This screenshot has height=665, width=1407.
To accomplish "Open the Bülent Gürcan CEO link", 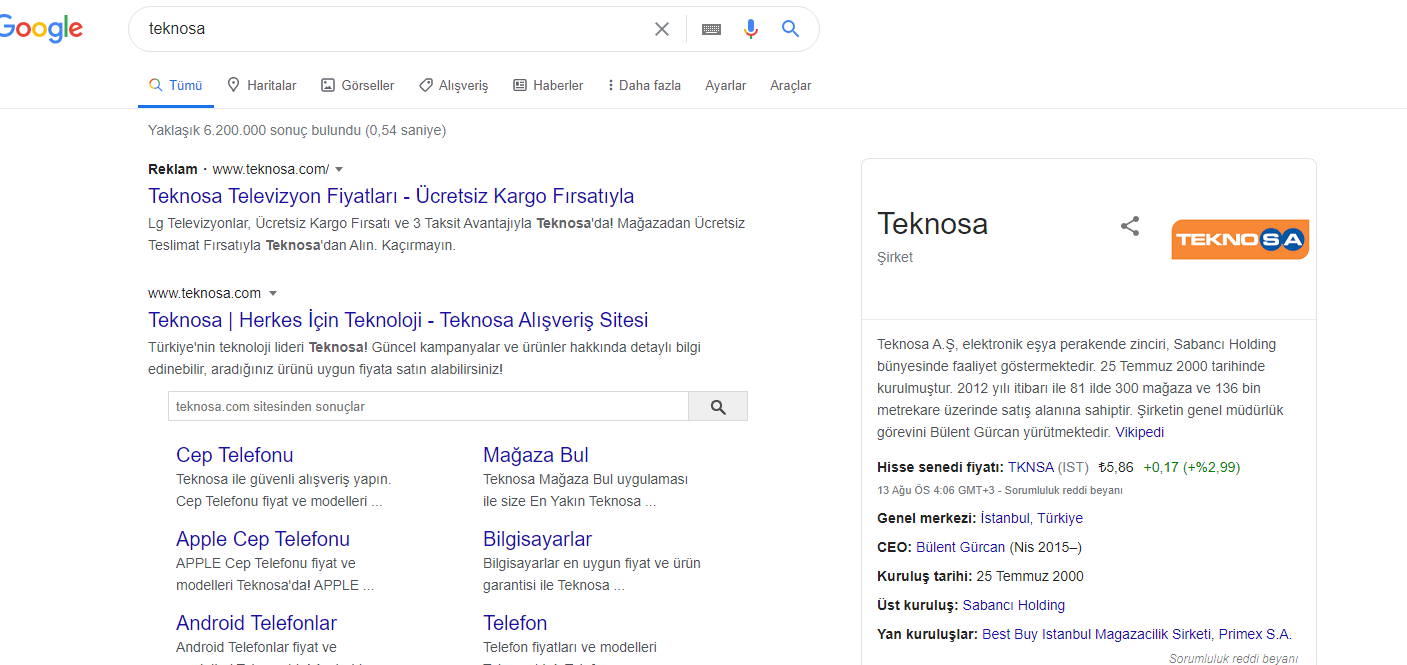I will click(960, 547).
